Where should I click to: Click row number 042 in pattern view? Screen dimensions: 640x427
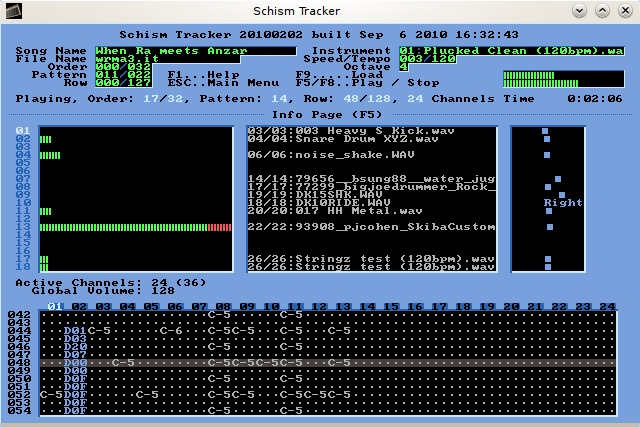pyautogui.click(x=19, y=315)
